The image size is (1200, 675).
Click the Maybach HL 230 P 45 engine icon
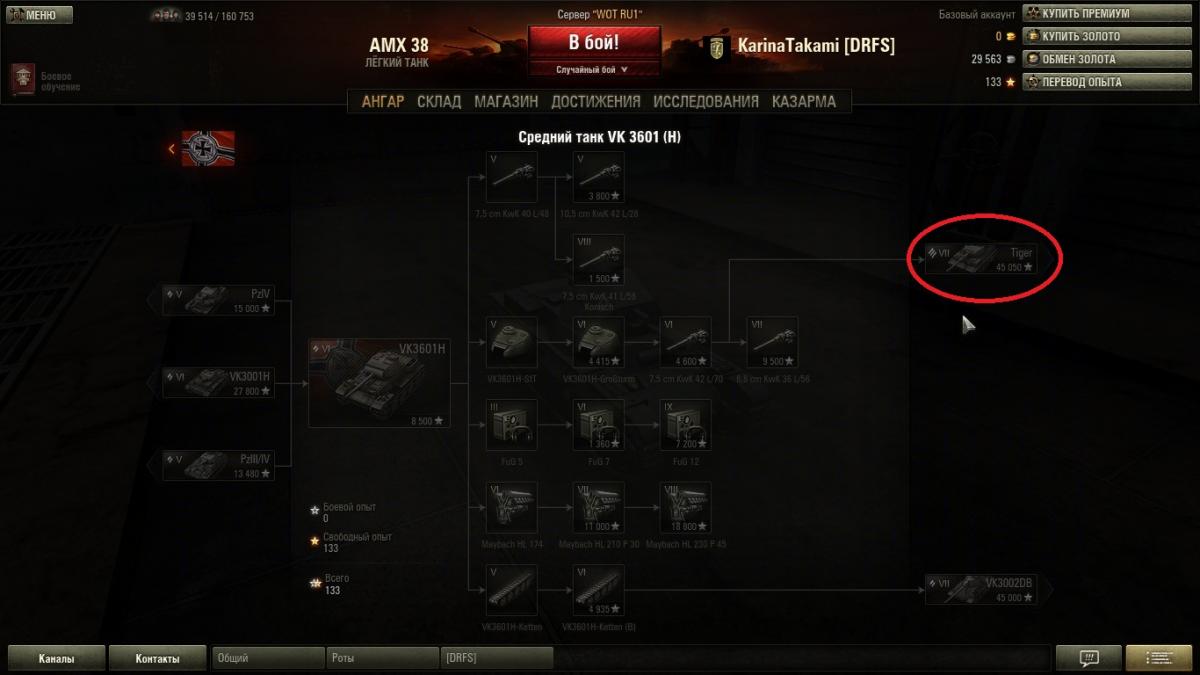685,508
